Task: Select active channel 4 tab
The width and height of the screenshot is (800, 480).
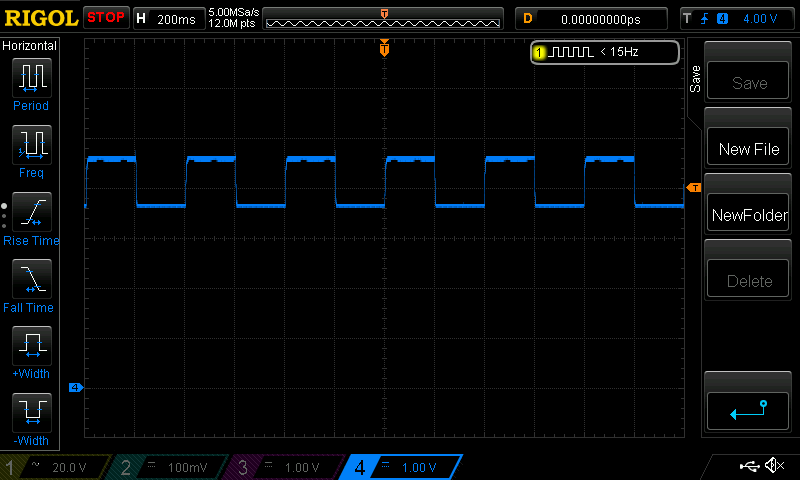Action: point(400,467)
